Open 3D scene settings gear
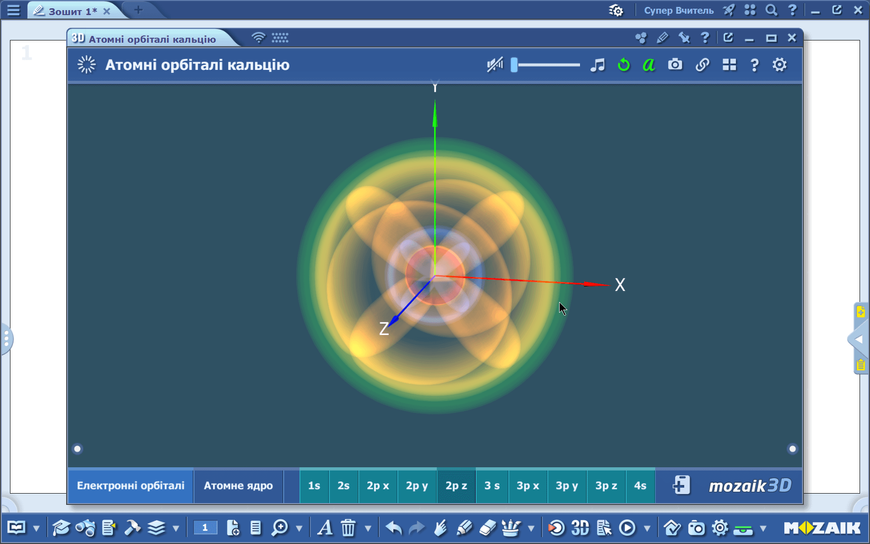Screen dimensions: 870x544 click(x=779, y=65)
